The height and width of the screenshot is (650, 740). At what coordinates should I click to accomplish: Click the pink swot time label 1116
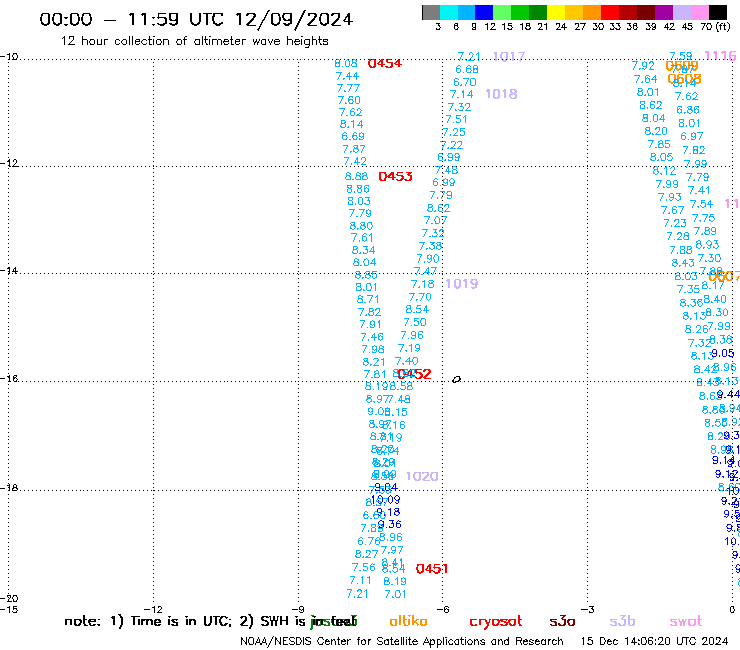tap(720, 56)
